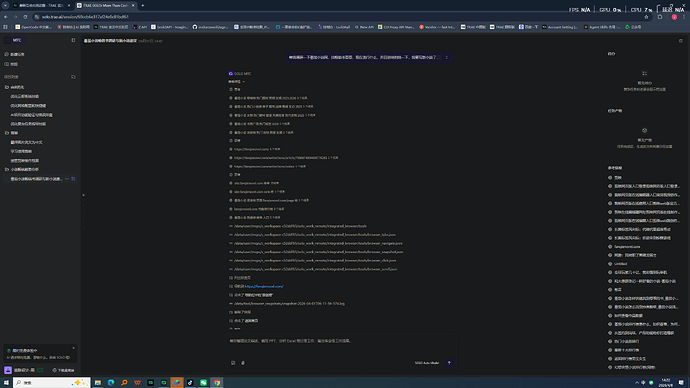Reload the page with the refresh icon

[25, 17]
